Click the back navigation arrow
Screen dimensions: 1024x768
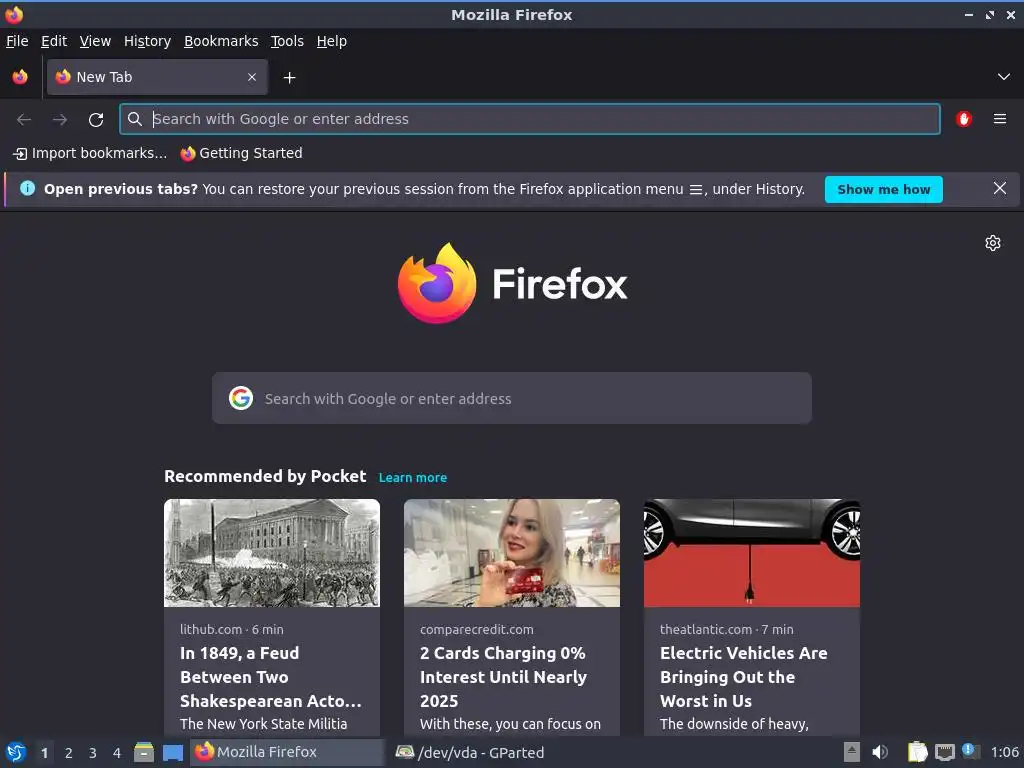24,120
